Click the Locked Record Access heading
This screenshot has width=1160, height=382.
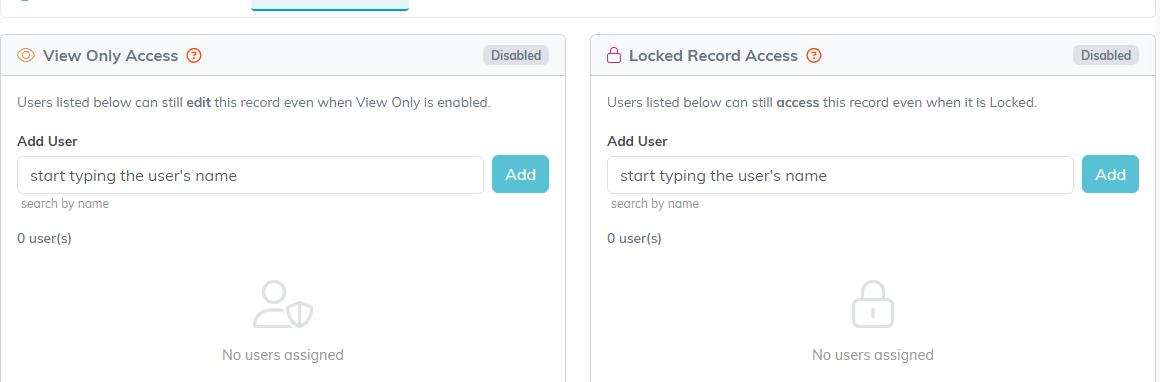(713, 56)
